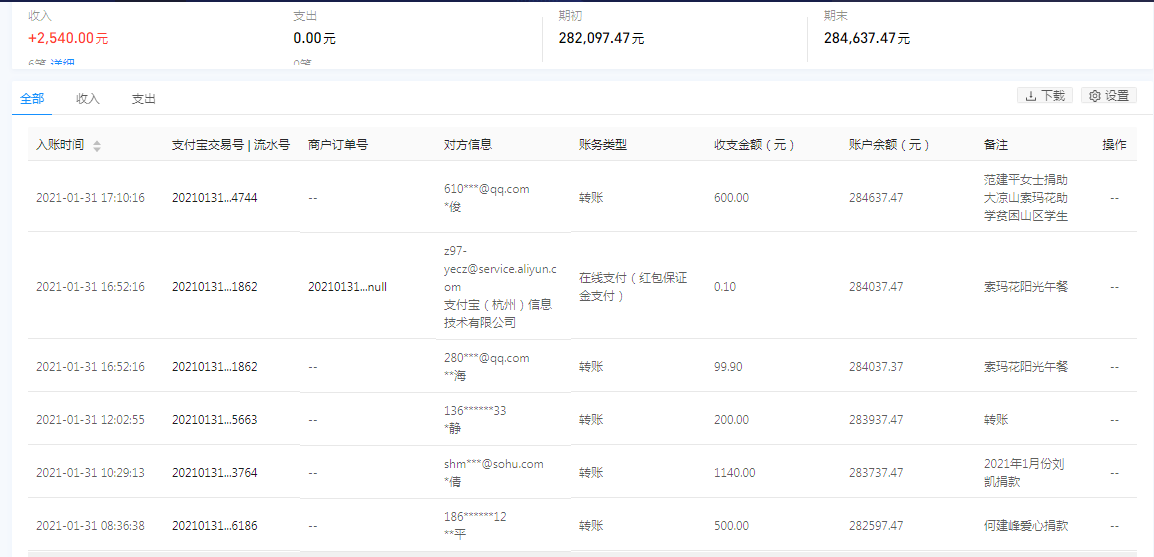Click the 账户余额（元） column header
The height and width of the screenshot is (557, 1154).
pyautogui.click(x=890, y=145)
